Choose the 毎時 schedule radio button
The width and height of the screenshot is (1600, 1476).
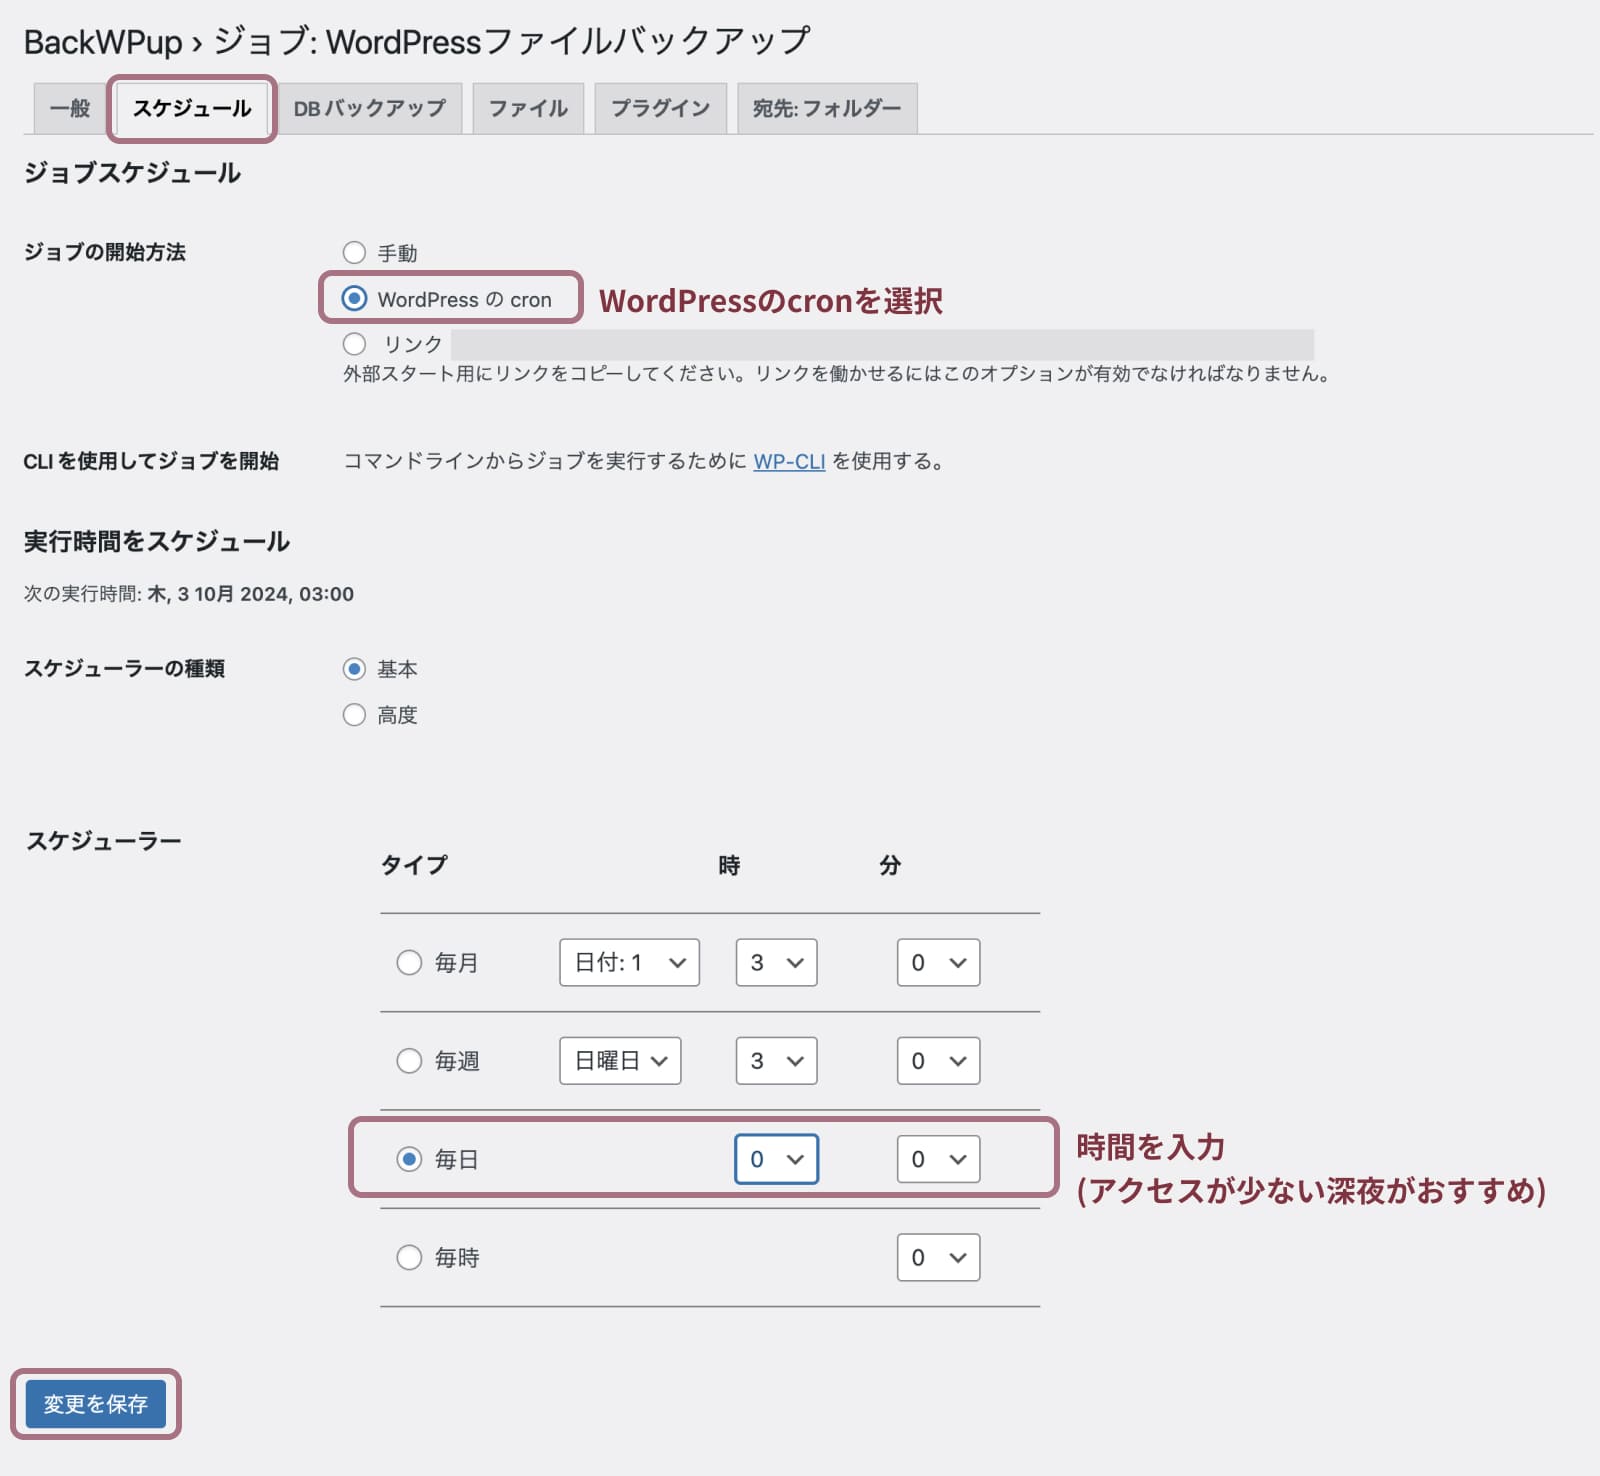click(409, 1257)
